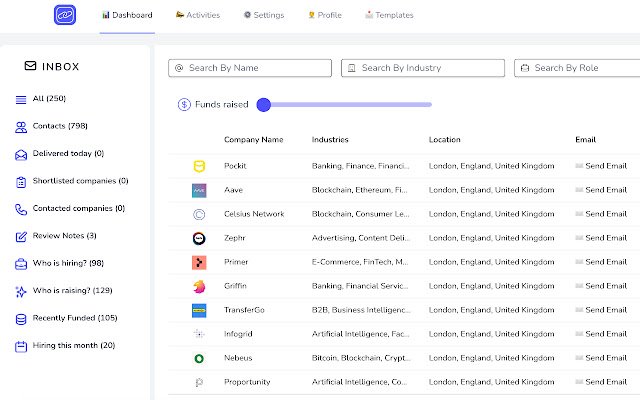Open Hiring this month (20)
Image resolution: width=640 pixels, height=400 pixels.
(x=74, y=345)
